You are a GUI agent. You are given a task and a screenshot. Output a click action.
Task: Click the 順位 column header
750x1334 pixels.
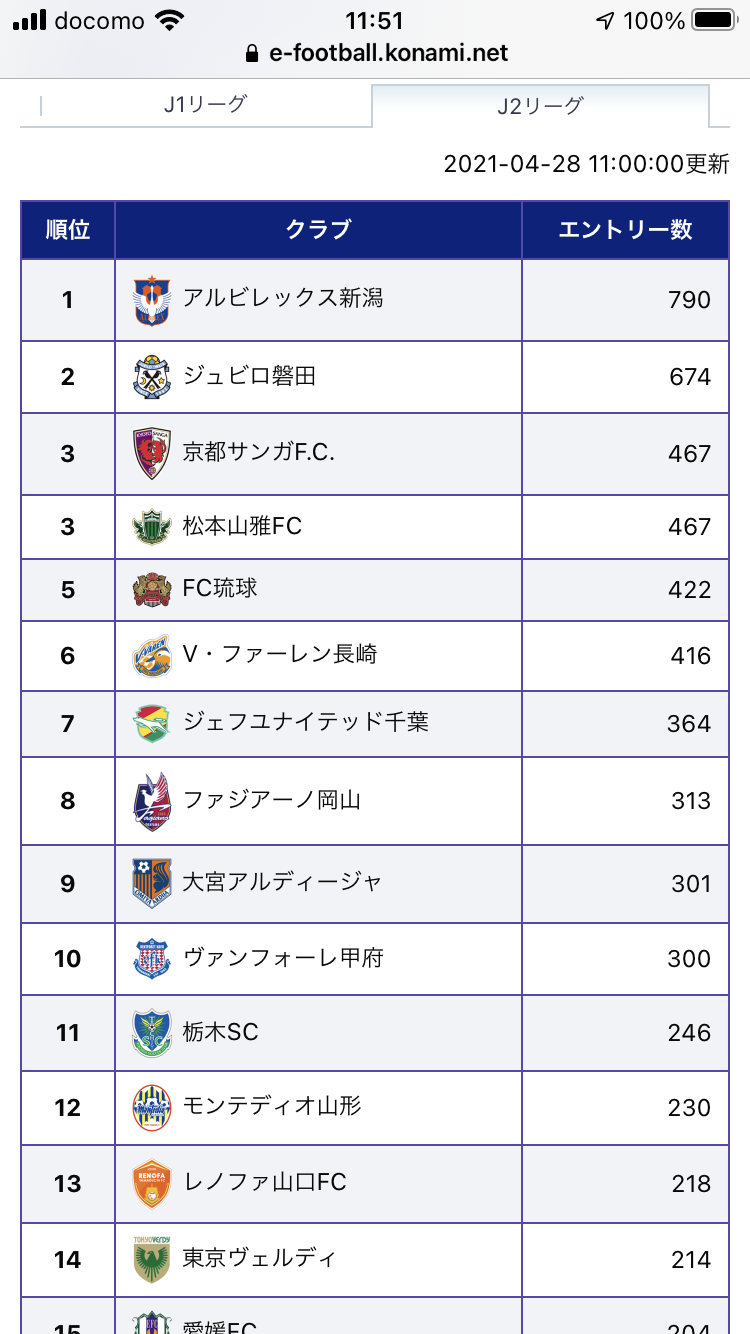tap(68, 230)
